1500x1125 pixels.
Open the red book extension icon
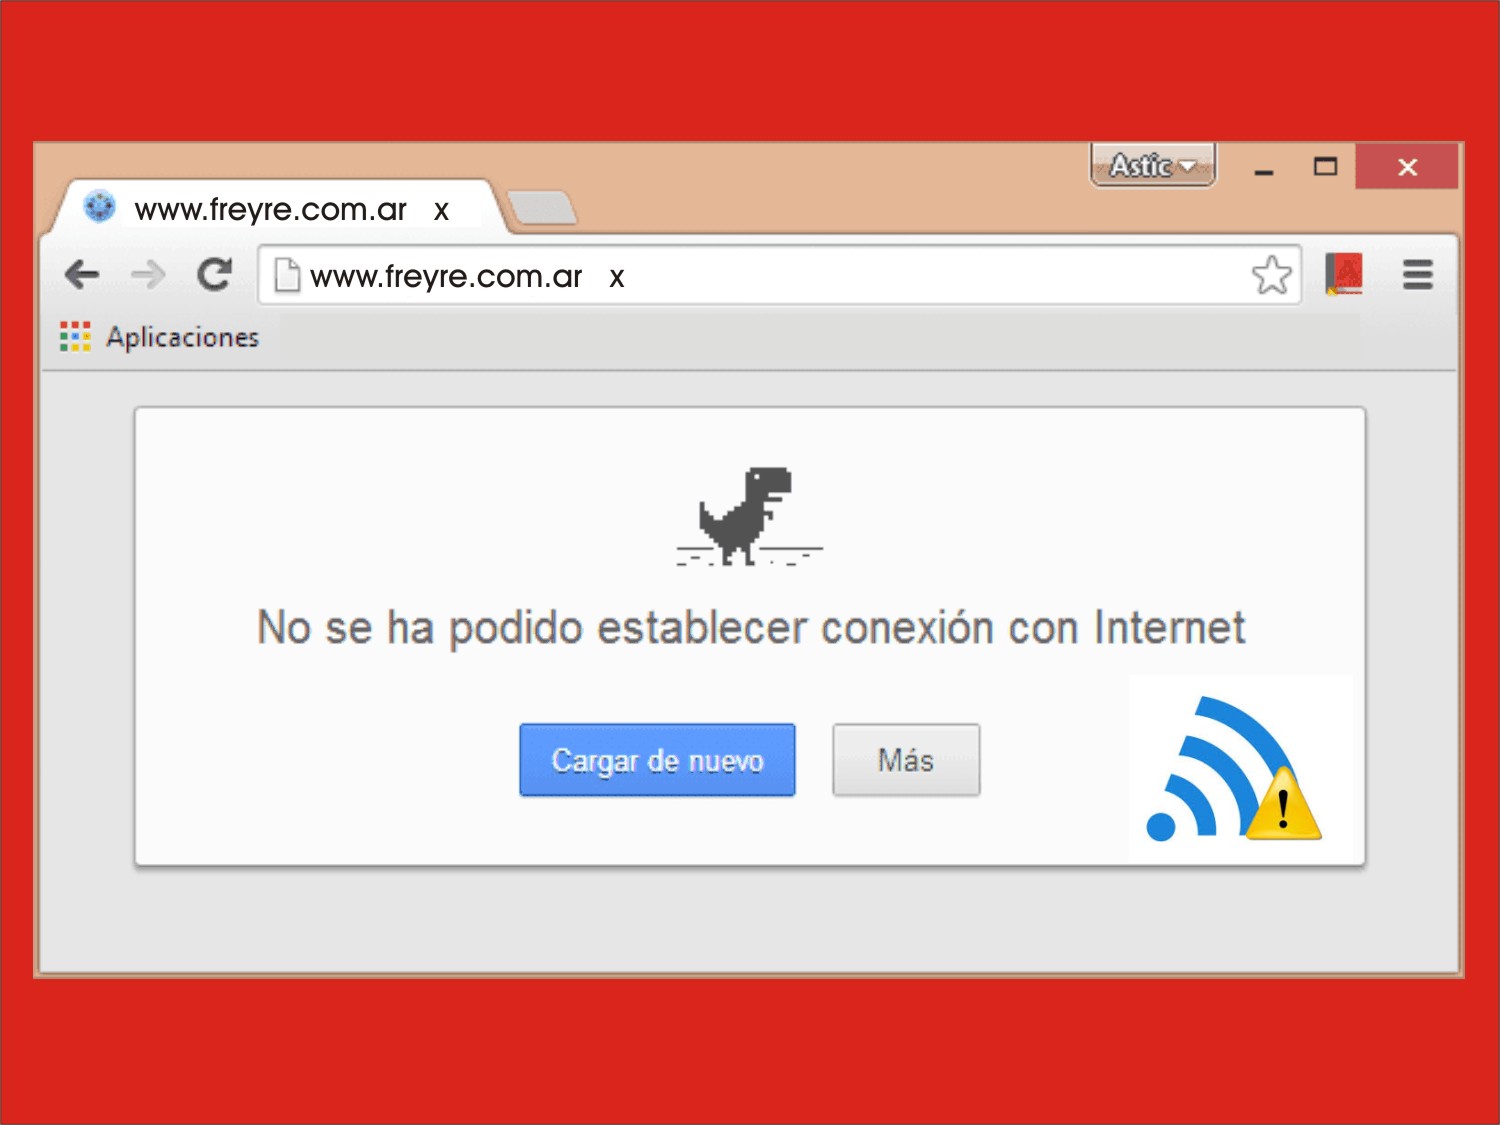coord(1344,274)
